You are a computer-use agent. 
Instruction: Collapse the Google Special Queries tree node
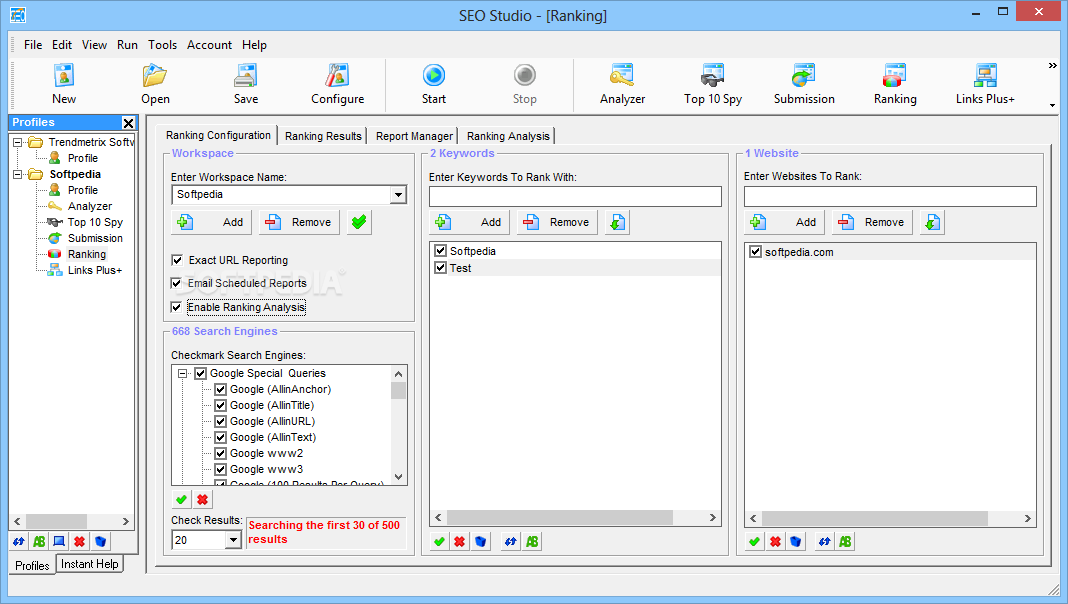pyautogui.click(x=183, y=373)
